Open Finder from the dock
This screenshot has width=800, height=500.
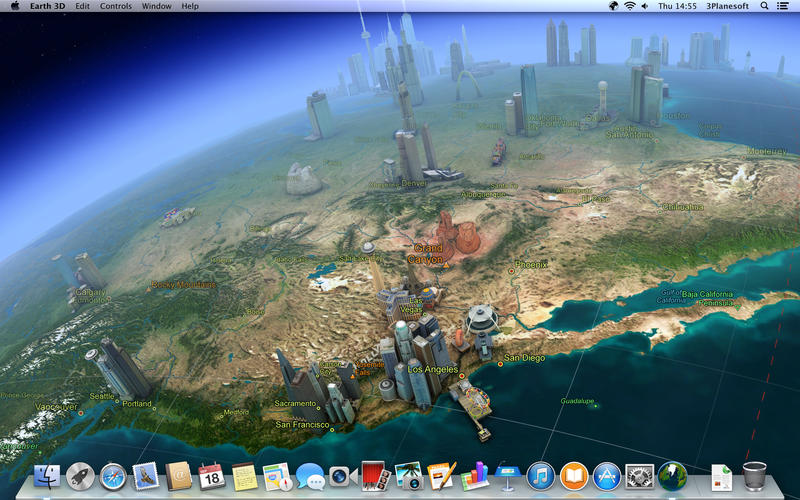coord(47,477)
